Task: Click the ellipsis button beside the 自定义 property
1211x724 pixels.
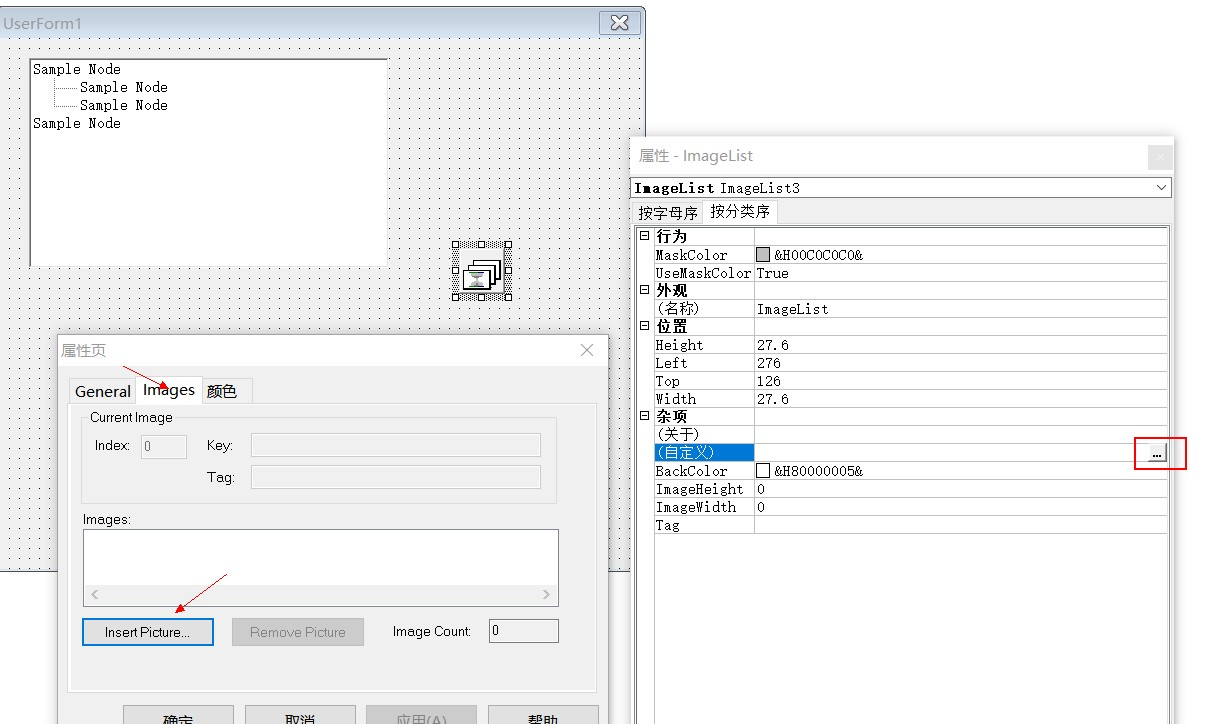Action: 1159,452
